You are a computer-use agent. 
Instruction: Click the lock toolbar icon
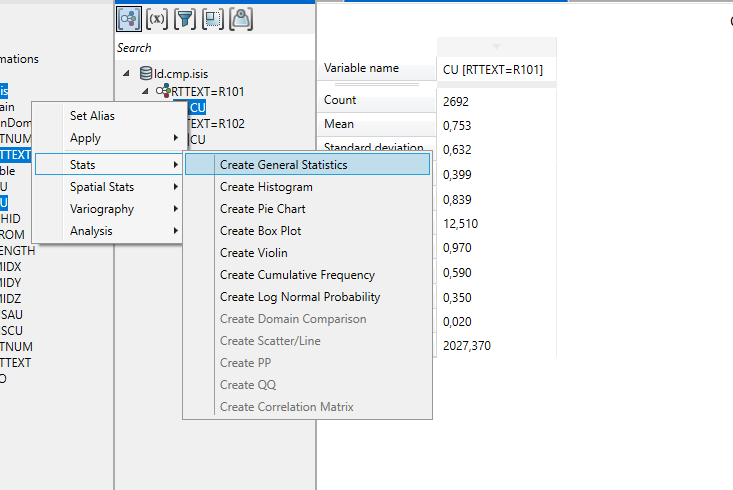pyautogui.click(x=241, y=19)
